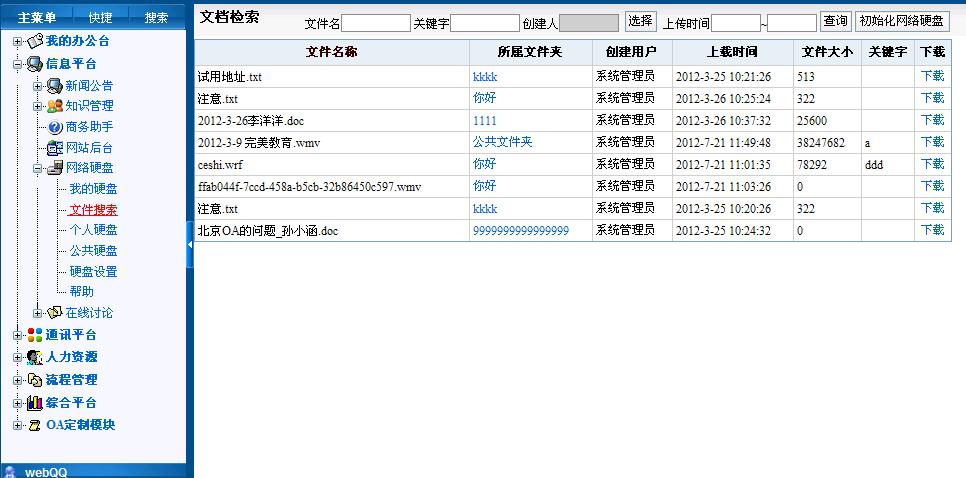The height and width of the screenshot is (478, 966).
Task: Click the 商务助手 question mark icon
Action: tap(55, 127)
